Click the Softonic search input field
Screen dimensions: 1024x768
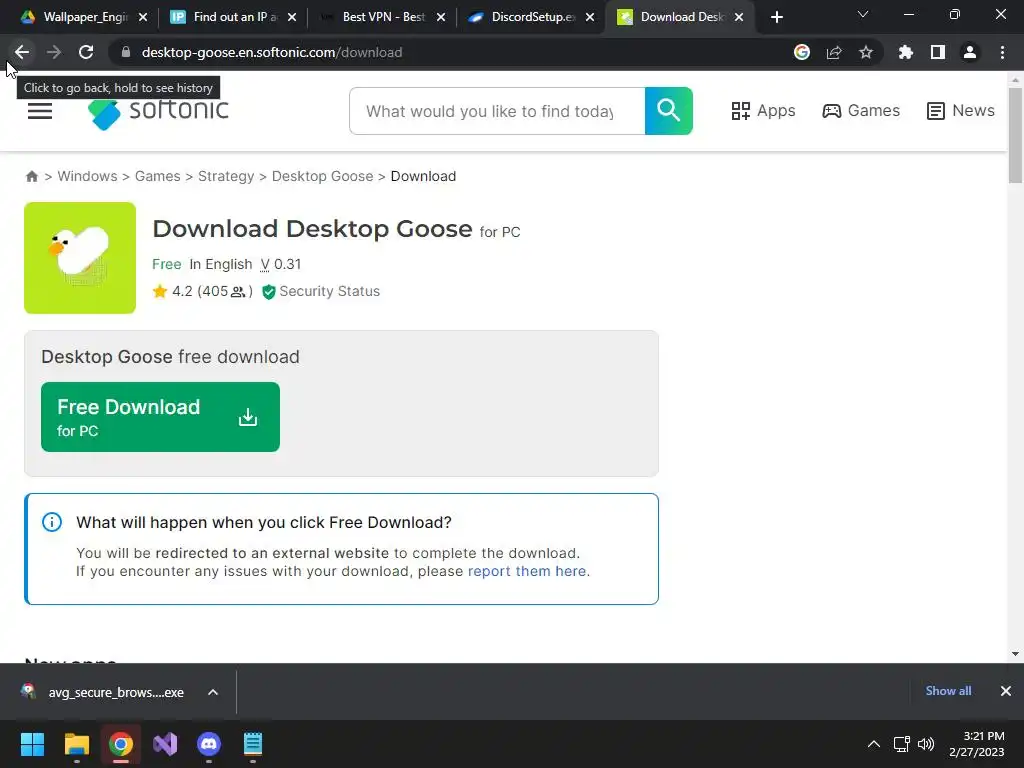tap(497, 111)
